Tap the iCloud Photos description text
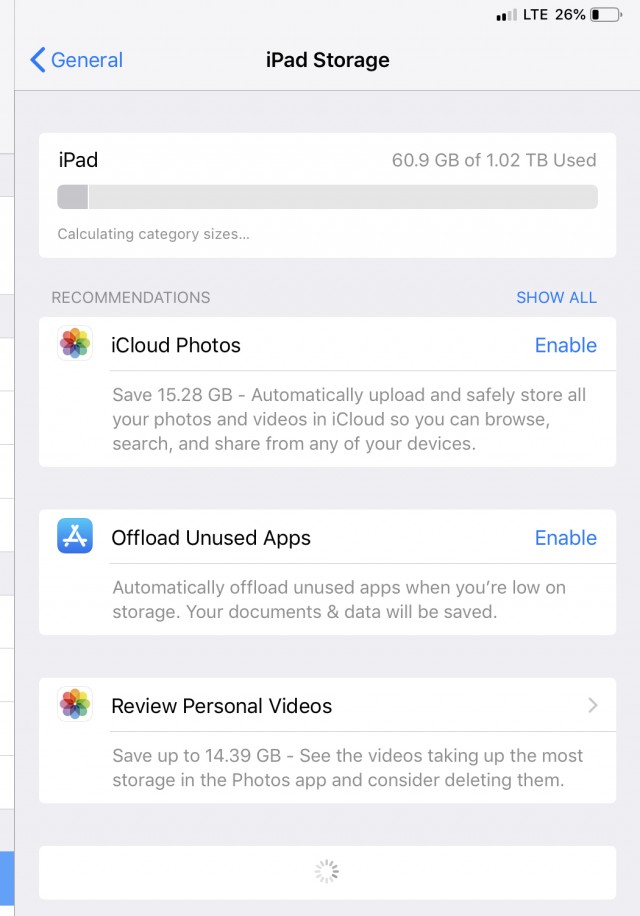 click(349, 419)
